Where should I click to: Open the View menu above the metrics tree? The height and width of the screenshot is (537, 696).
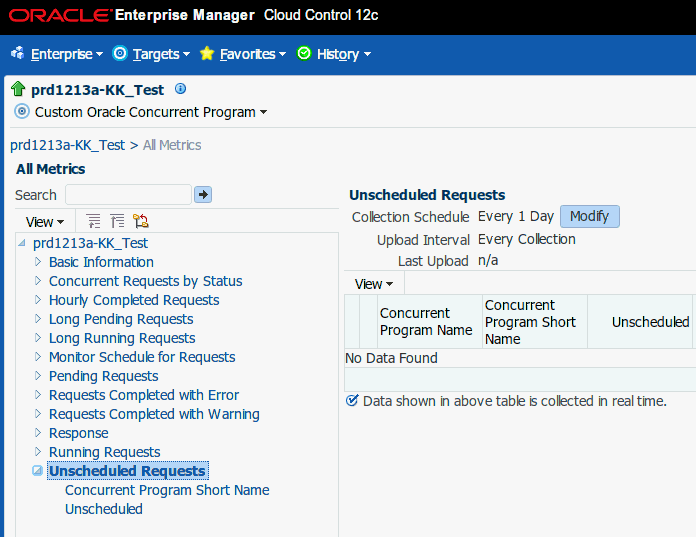tap(44, 221)
